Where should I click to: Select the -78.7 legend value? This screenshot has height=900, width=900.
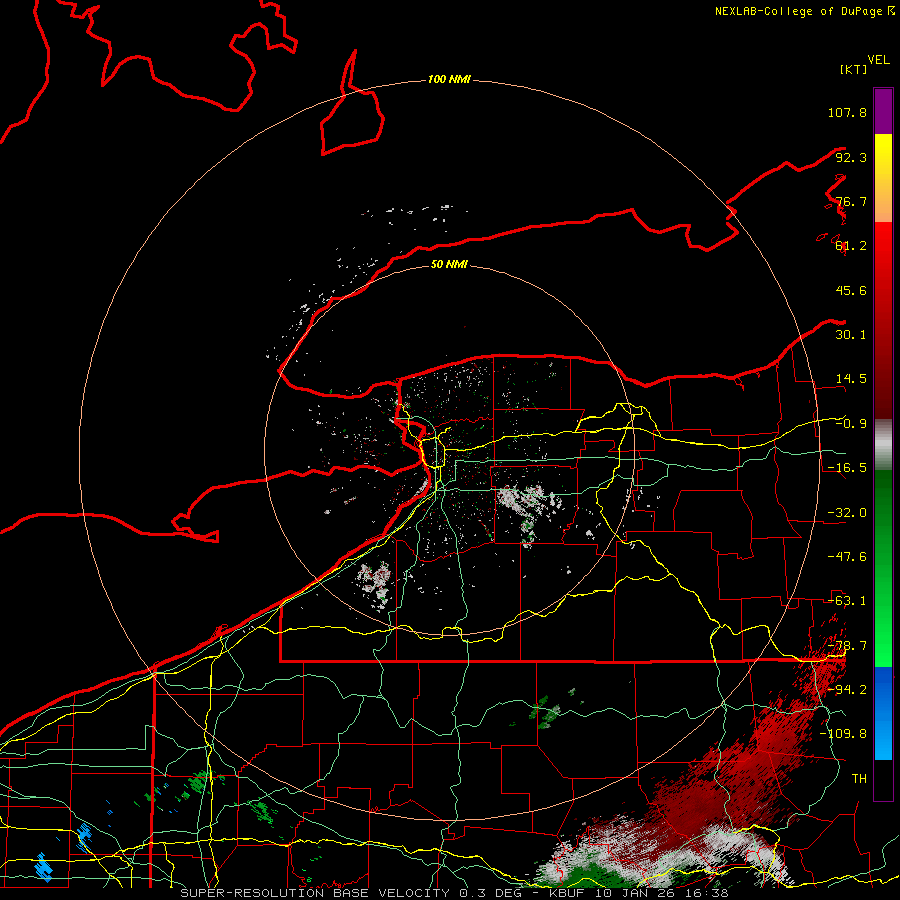(847, 646)
